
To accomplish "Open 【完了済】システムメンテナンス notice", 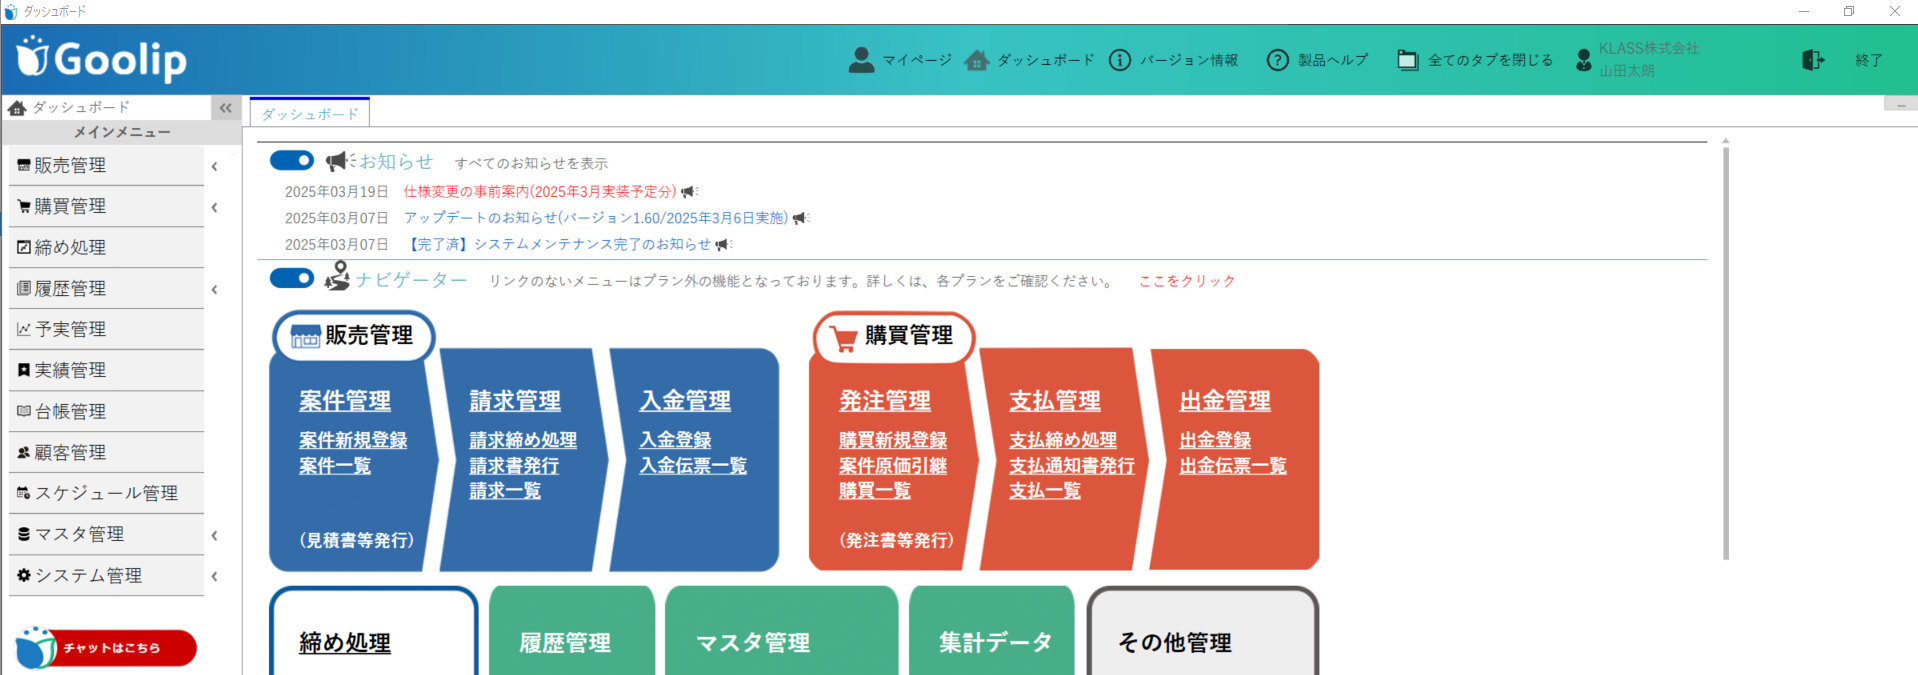I will point(560,244).
